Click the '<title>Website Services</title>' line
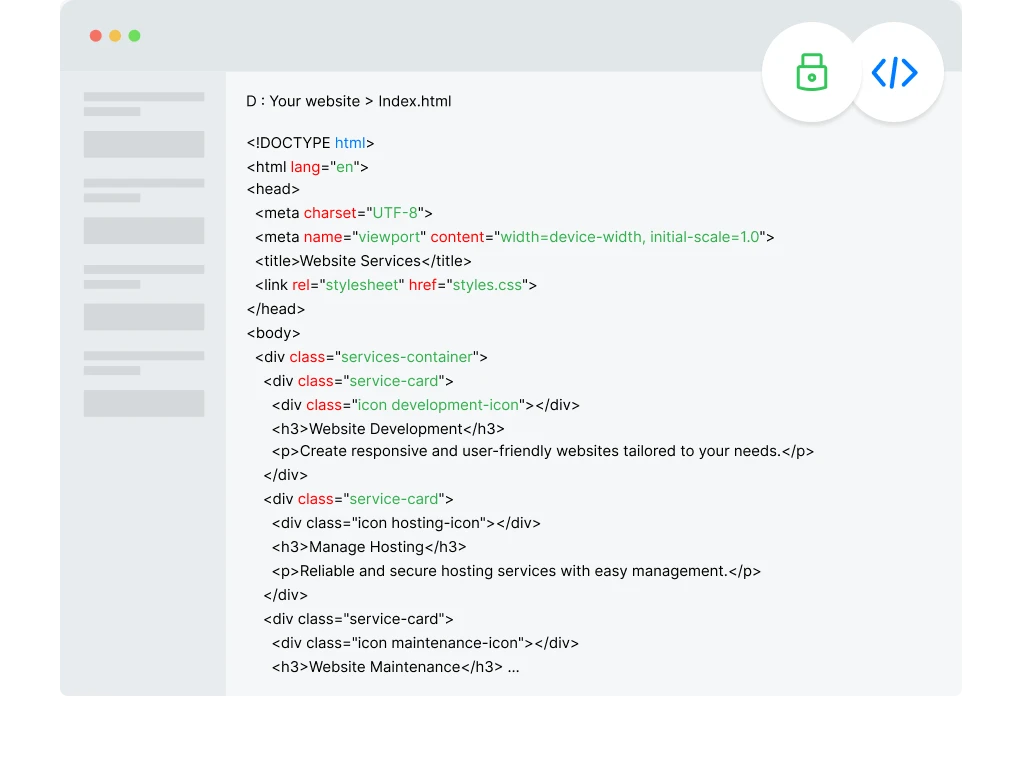This screenshot has width=1022, height=760. (363, 261)
